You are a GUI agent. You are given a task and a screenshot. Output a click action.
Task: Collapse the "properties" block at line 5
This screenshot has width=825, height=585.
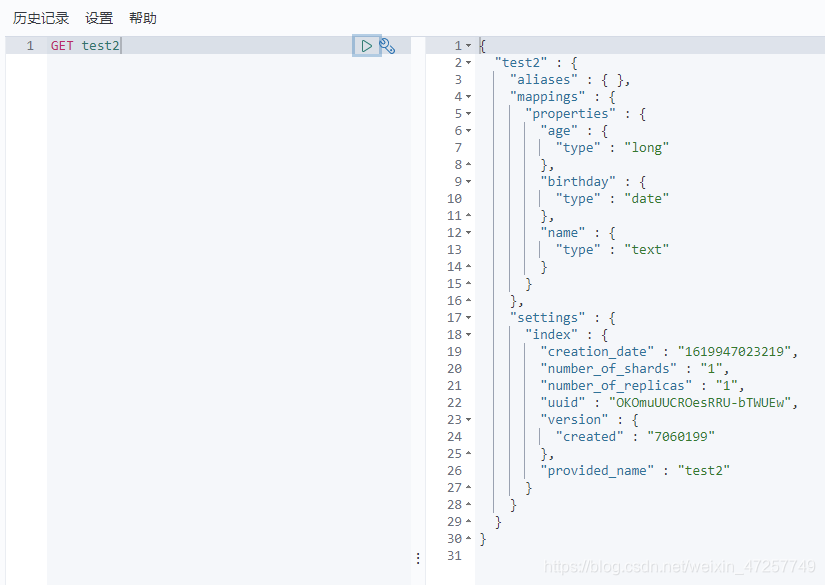[468, 114]
